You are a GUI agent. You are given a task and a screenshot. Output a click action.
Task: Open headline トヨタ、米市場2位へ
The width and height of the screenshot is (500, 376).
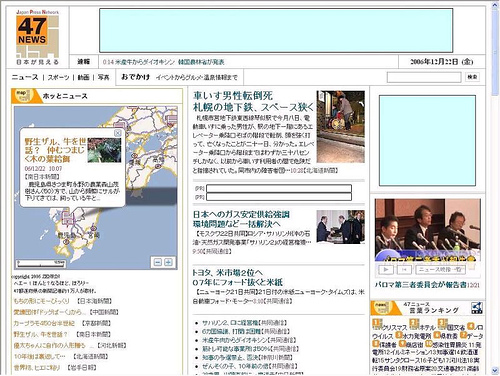click(227, 273)
